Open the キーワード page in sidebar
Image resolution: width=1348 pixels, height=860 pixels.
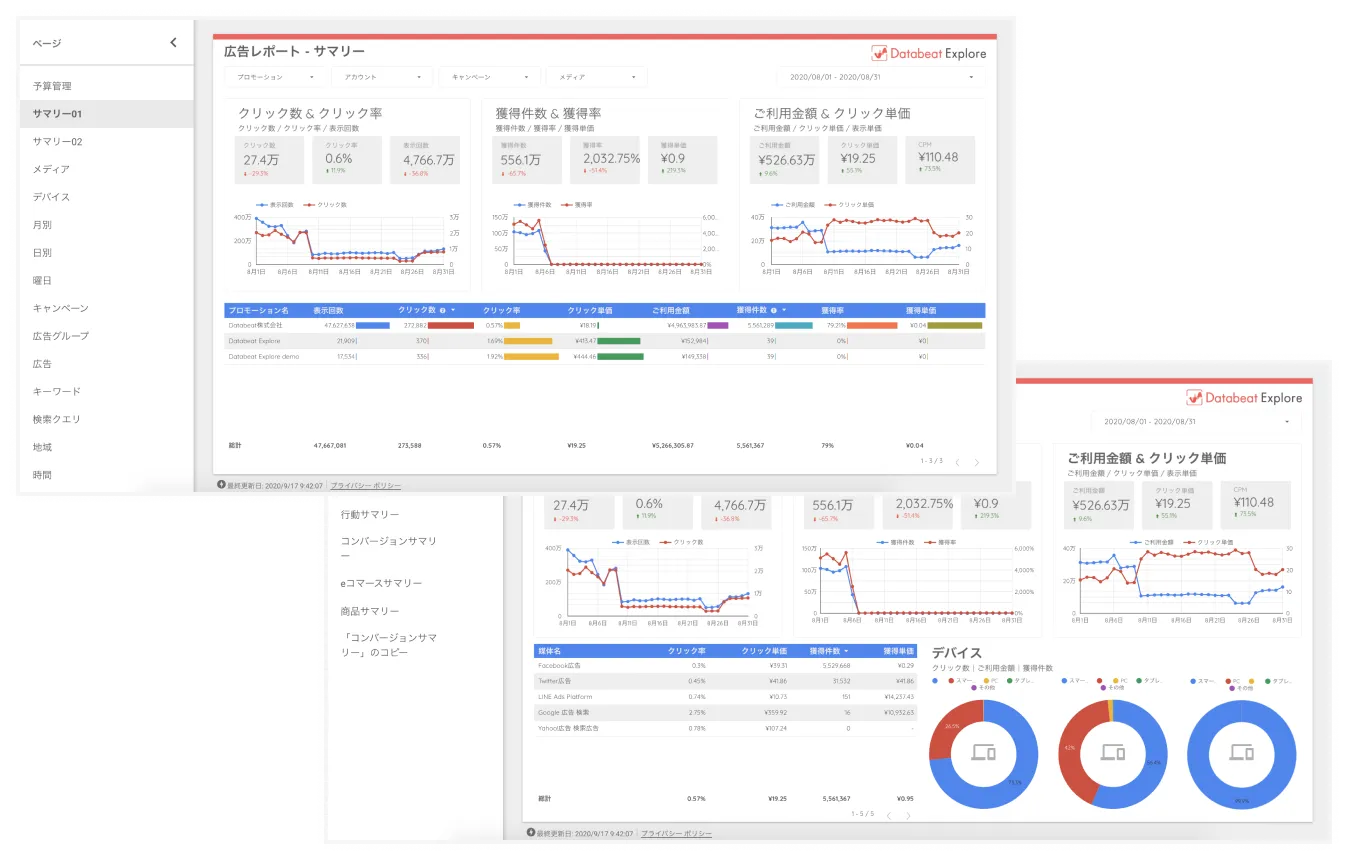(56, 392)
